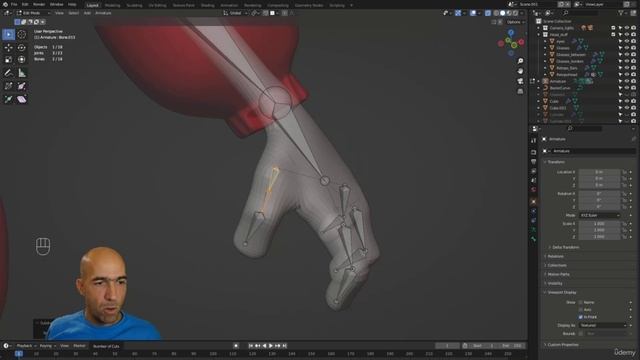Select the Rotate tool

[x=22, y=48]
